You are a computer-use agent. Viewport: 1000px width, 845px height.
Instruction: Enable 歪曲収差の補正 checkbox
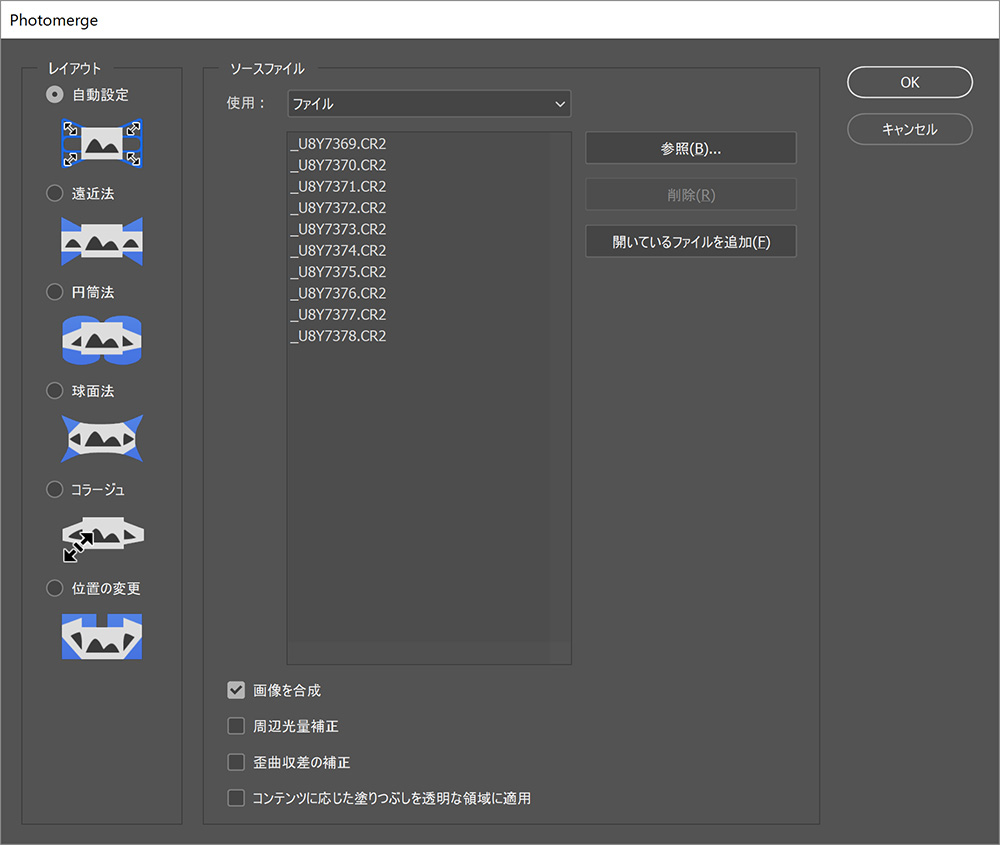[236, 762]
